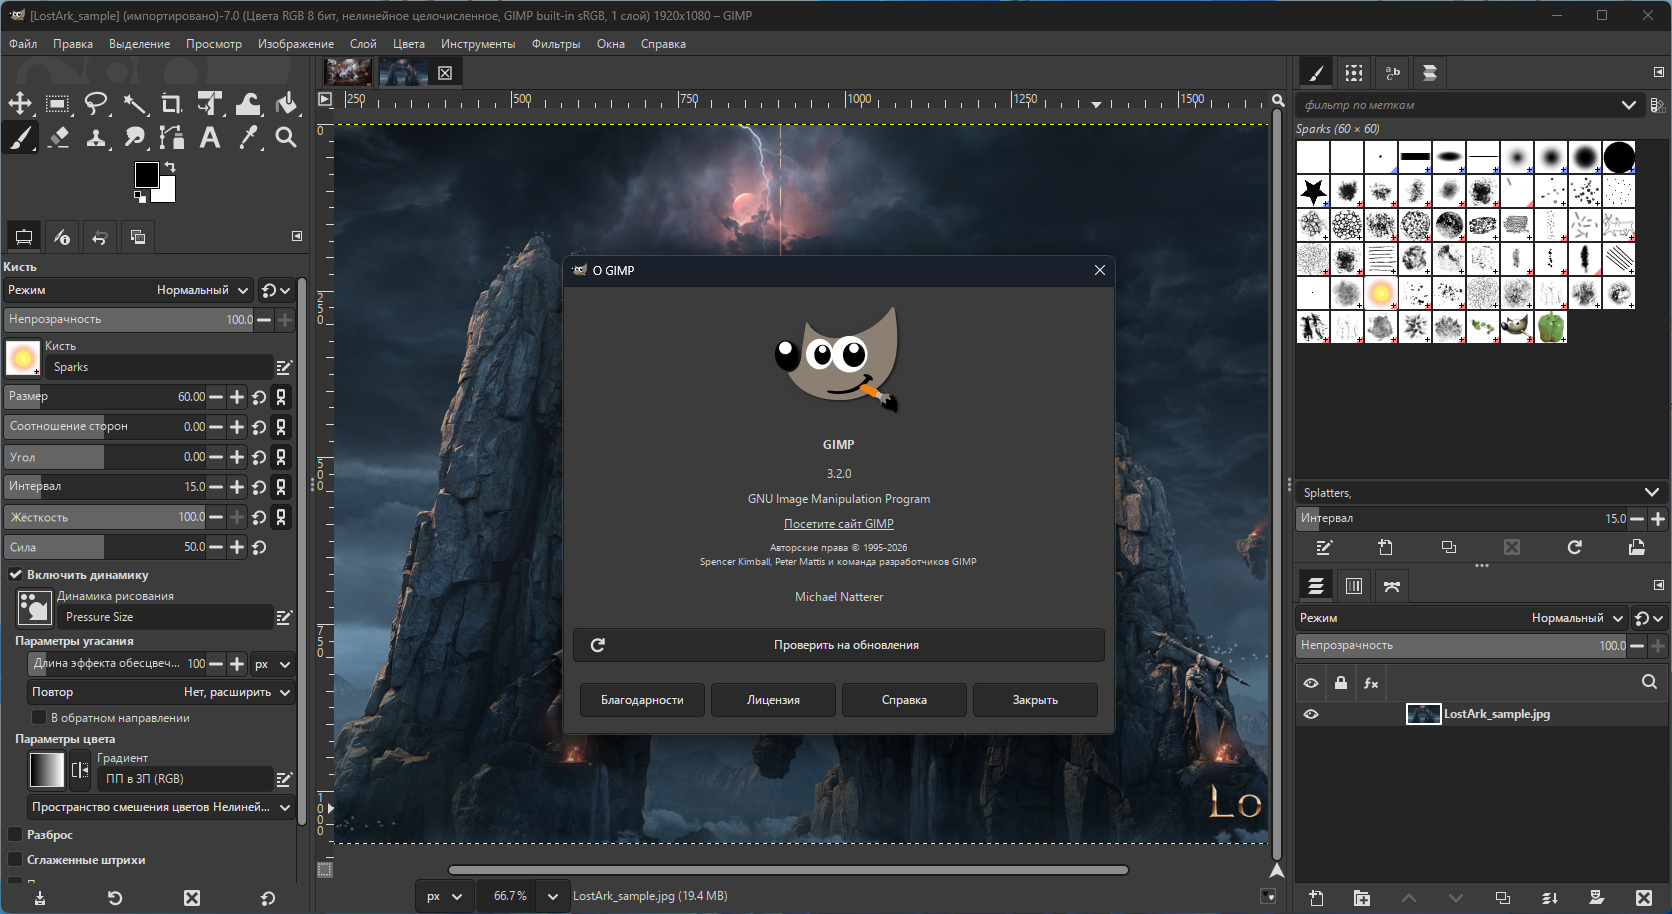The image size is (1672, 914).
Task: Enable the 'Разброс' checkbox
Action: [x=16, y=835]
